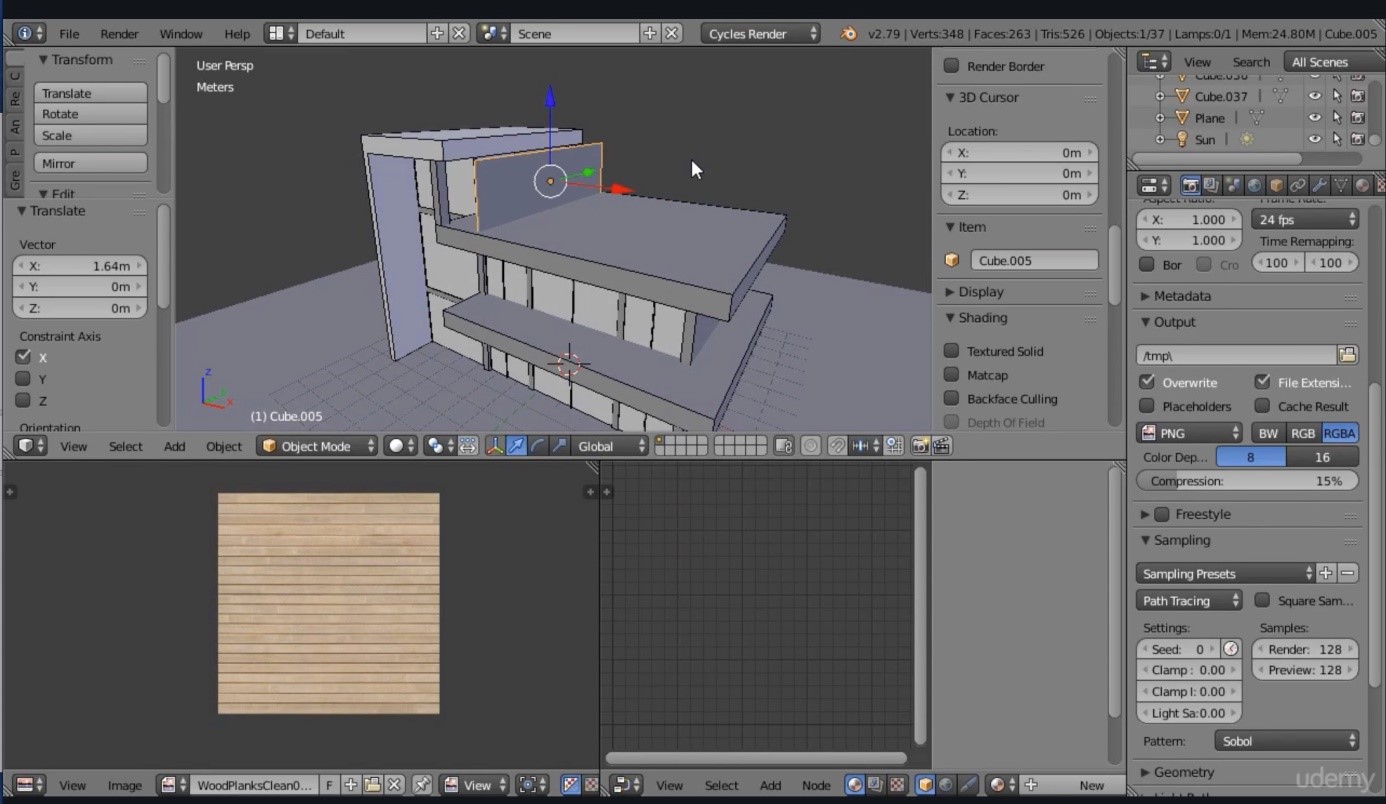Click the Rotate button in Transform panel
The image size is (1386, 804).
90,114
